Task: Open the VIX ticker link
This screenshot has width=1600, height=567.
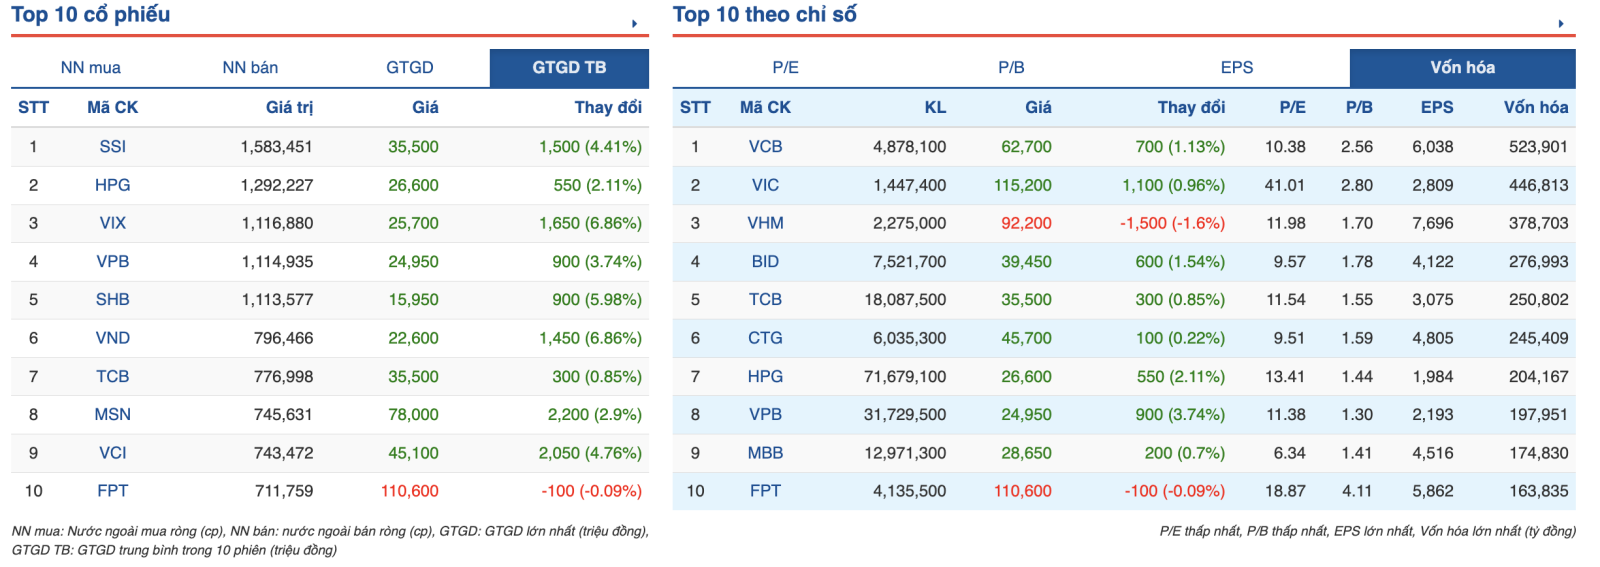Action: pyautogui.click(x=113, y=223)
